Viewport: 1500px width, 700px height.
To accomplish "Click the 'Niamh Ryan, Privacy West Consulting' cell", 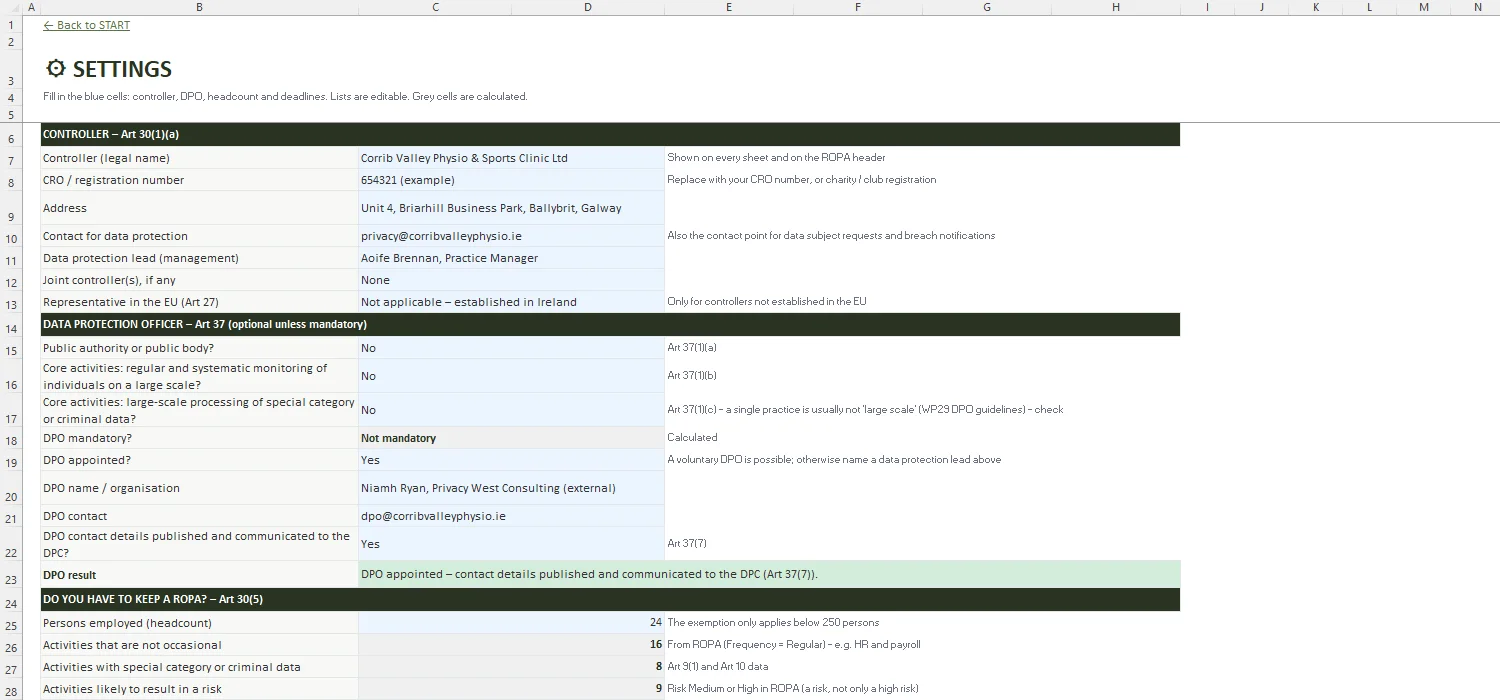I will click(511, 488).
